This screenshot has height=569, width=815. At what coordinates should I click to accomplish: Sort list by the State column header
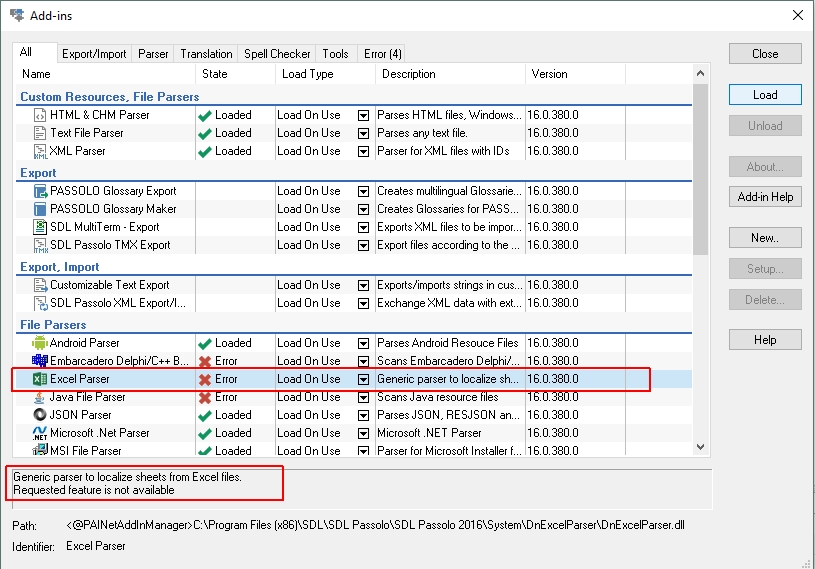tap(234, 74)
